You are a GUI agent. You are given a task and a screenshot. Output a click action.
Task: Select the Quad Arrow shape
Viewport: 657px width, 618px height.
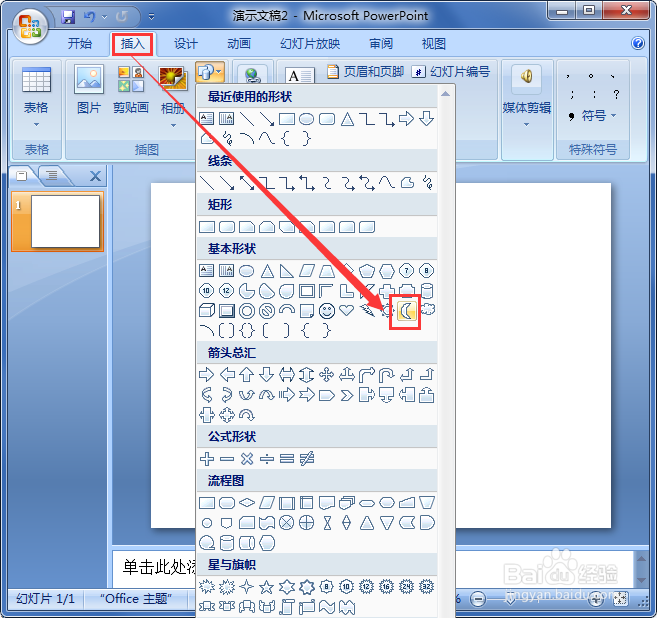pos(326,374)
